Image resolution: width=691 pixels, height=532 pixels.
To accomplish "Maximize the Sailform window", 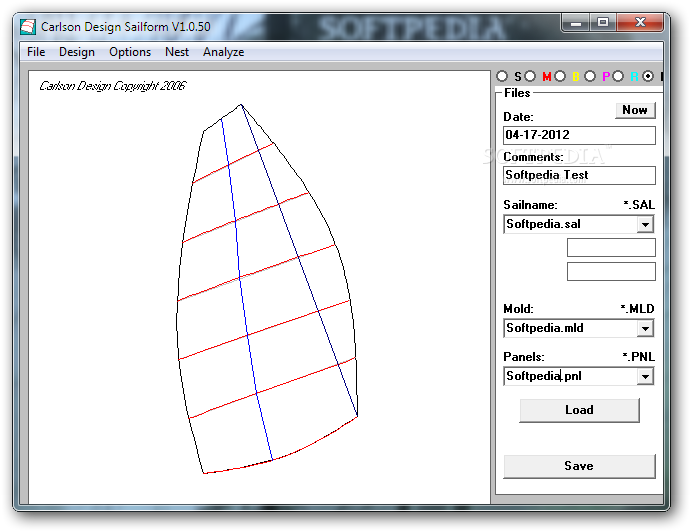I will tap(603, 23).
